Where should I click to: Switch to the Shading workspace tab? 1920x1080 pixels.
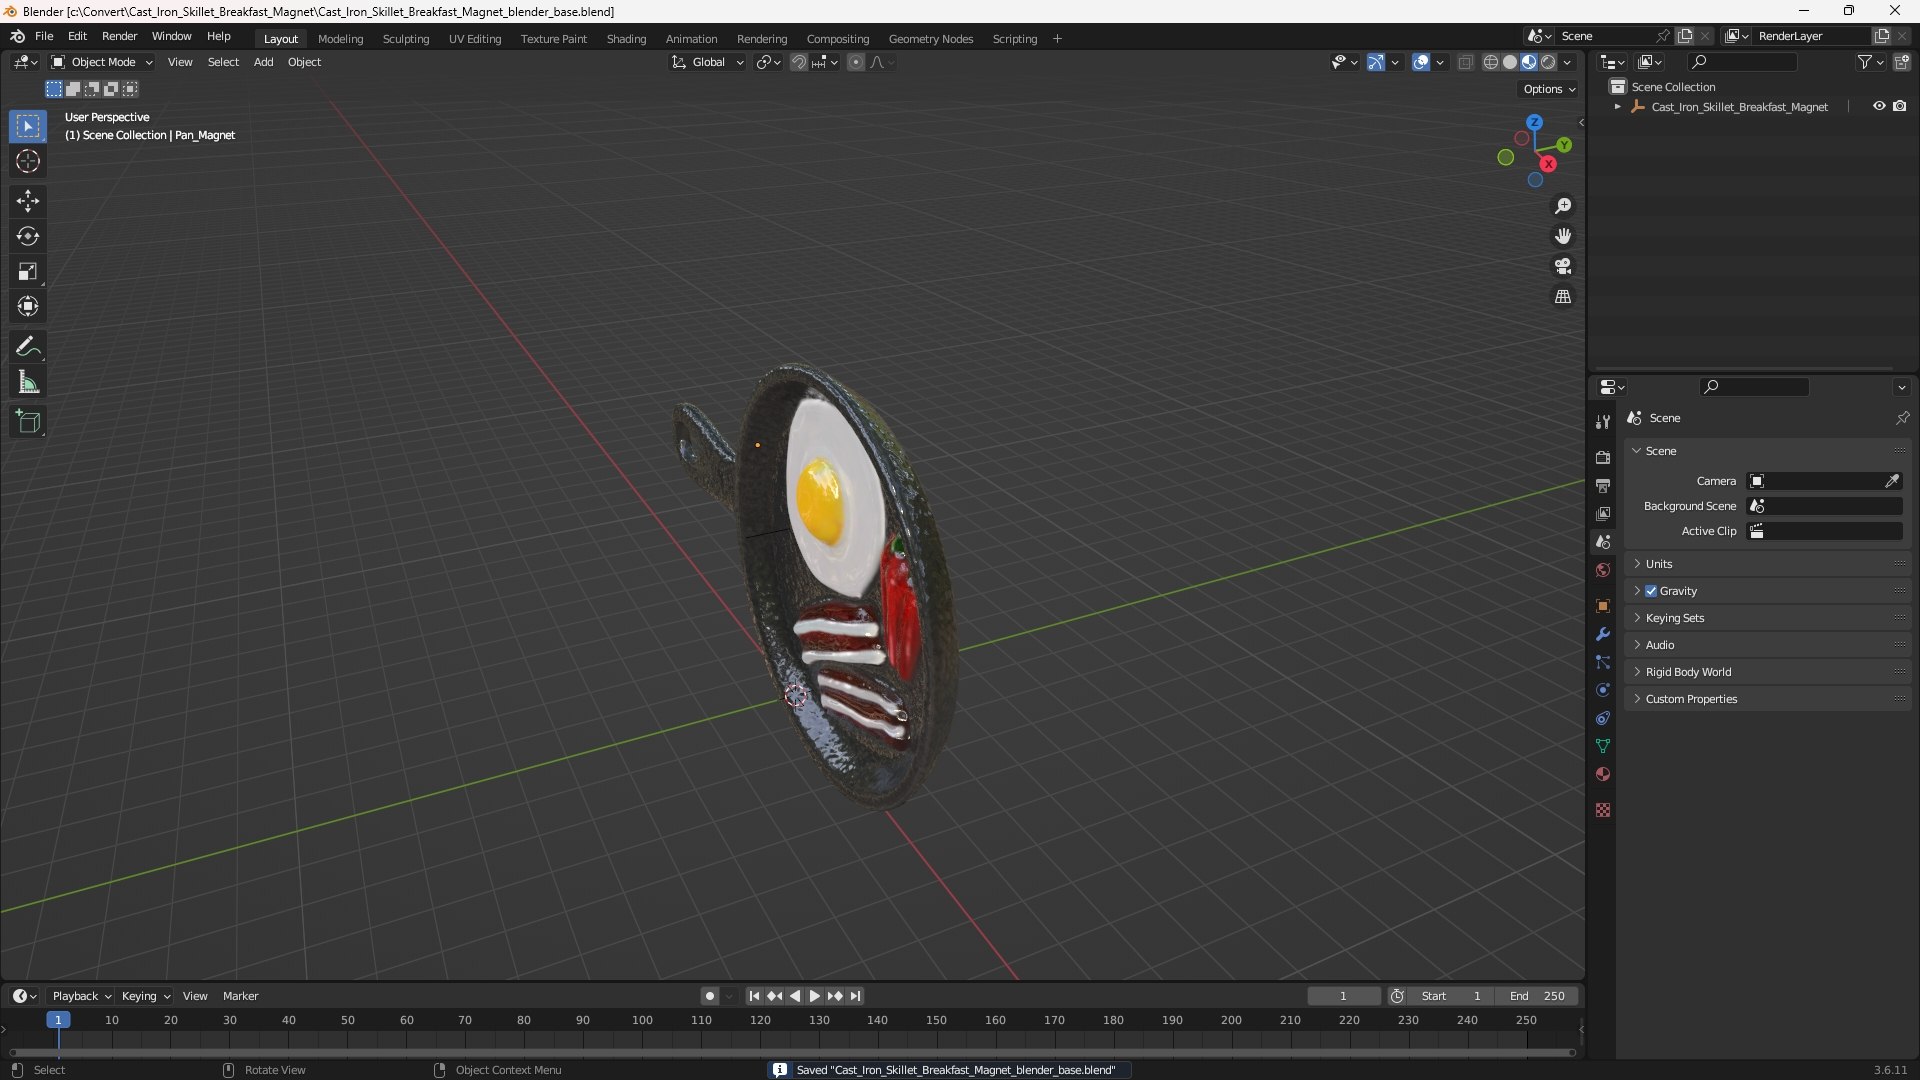click(626, 39)
